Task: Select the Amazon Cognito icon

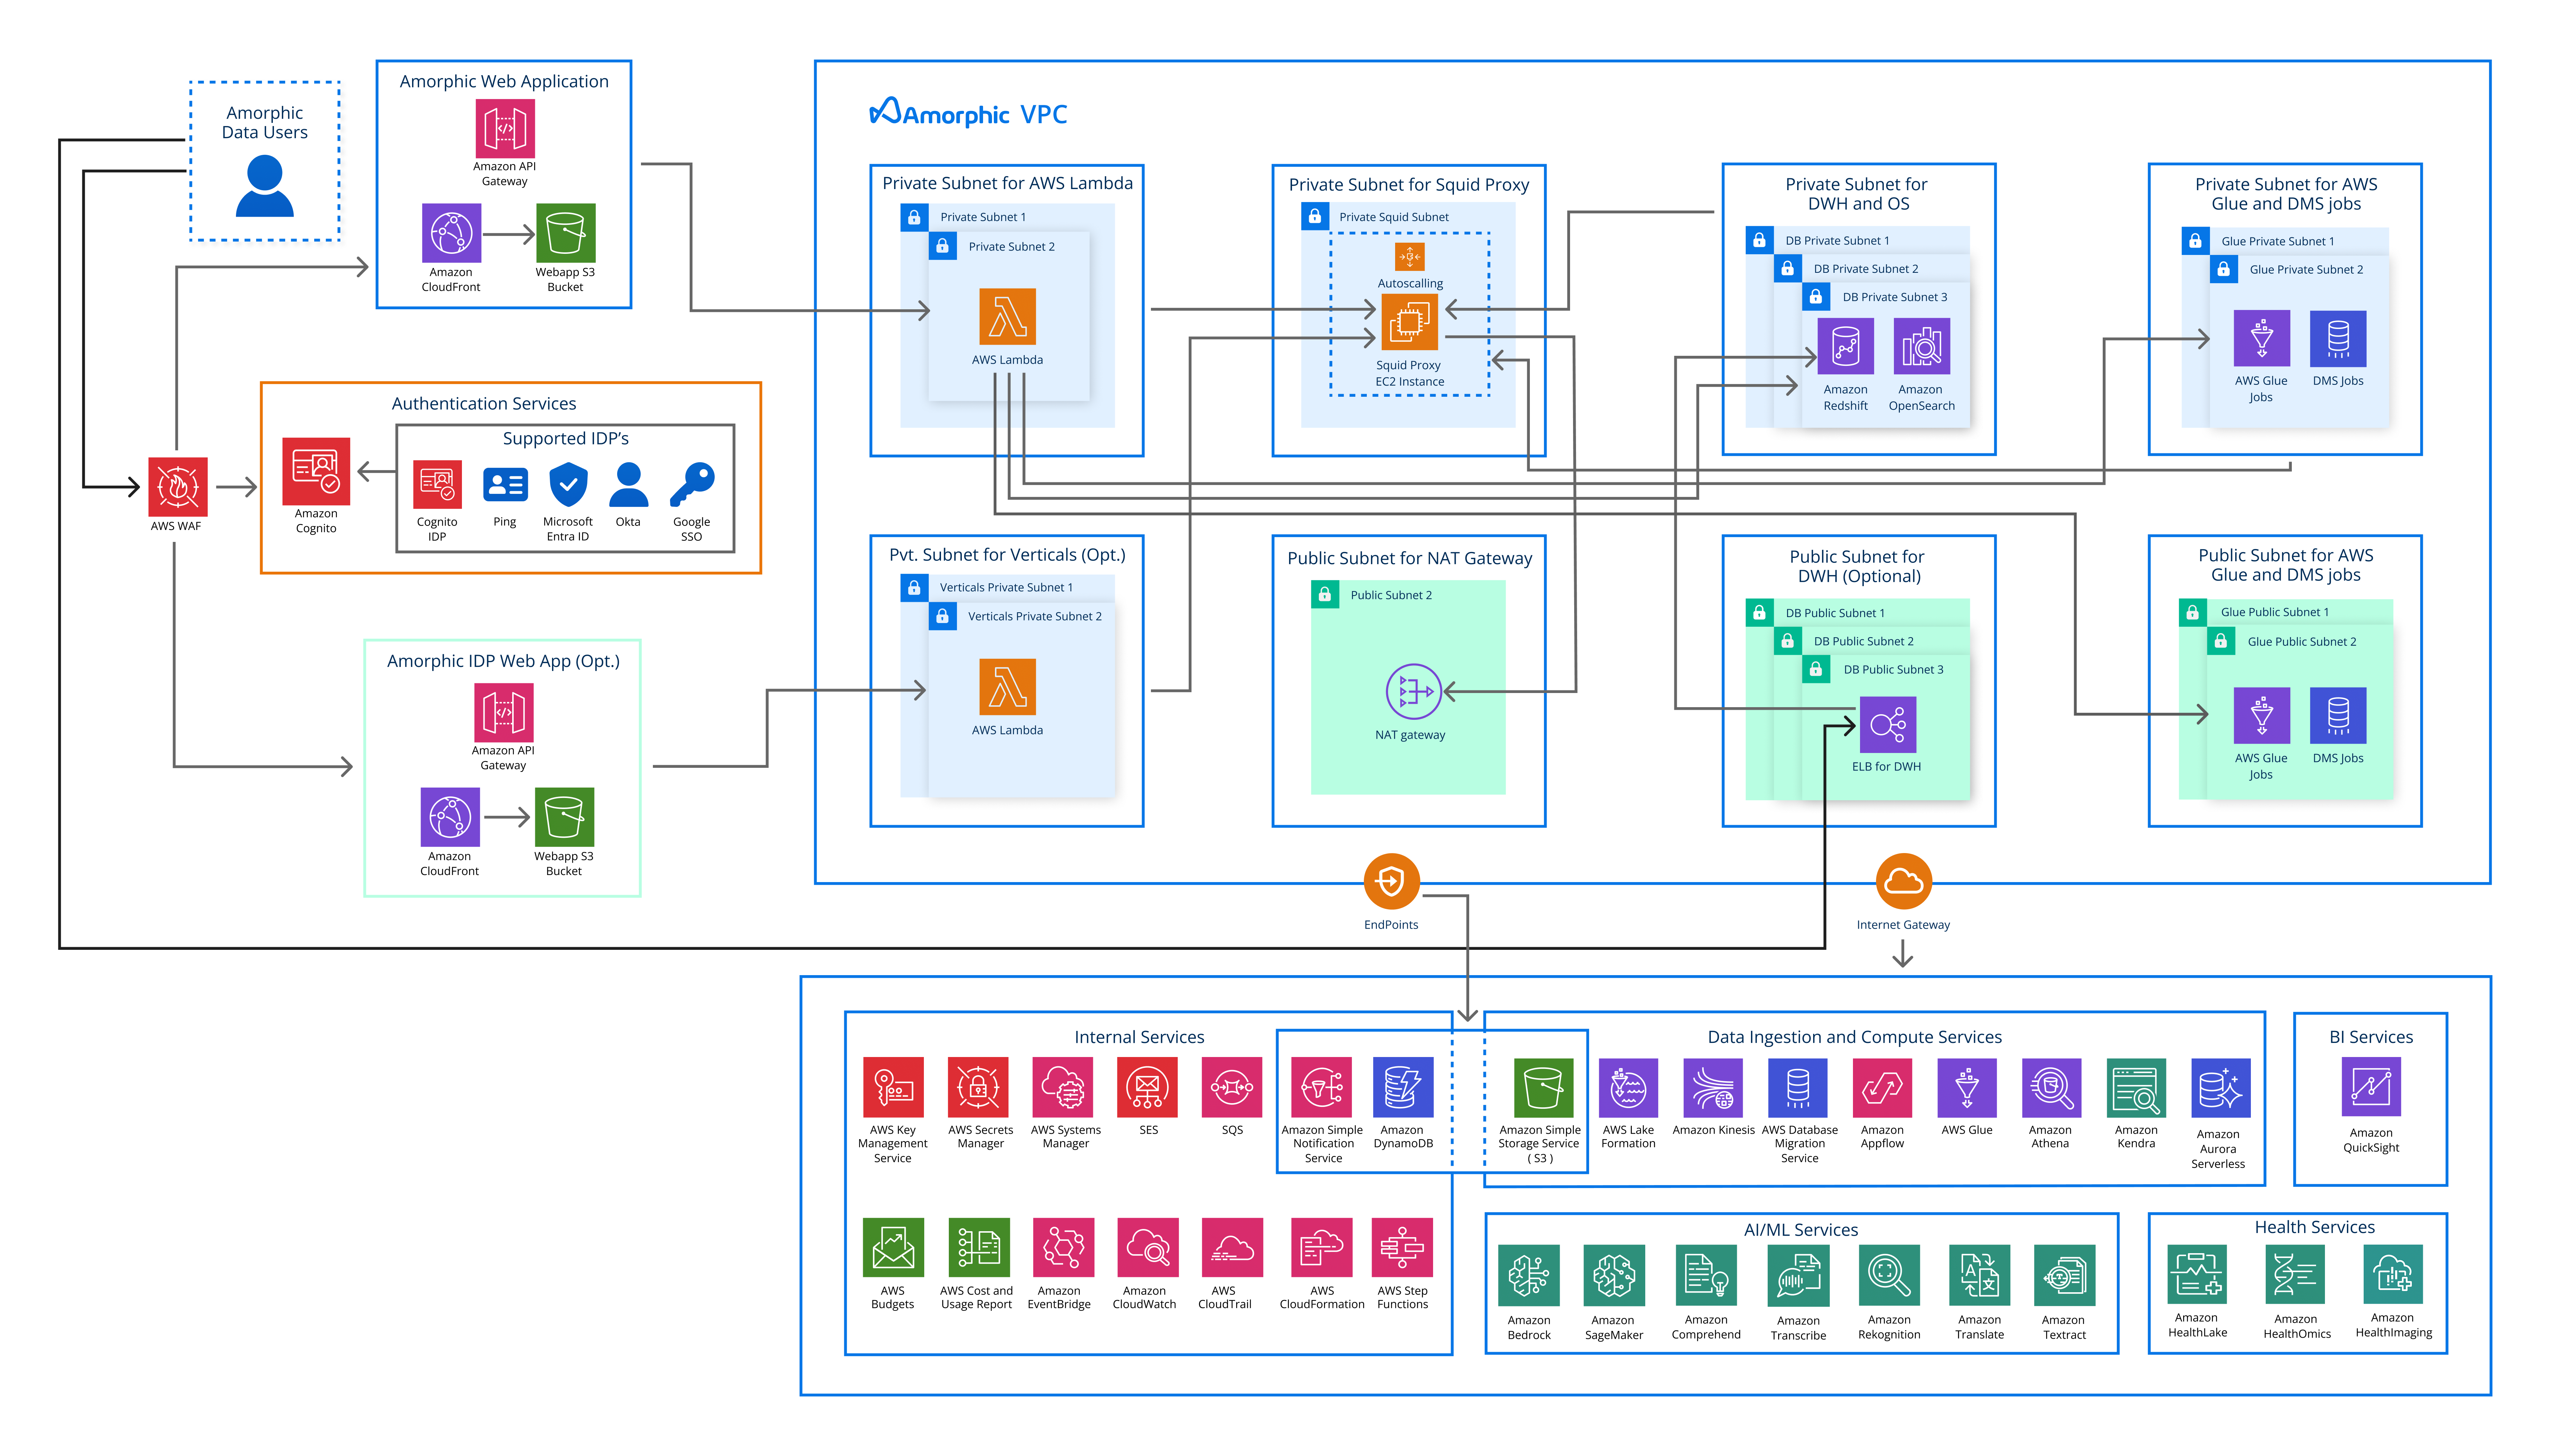Action: 316,471
